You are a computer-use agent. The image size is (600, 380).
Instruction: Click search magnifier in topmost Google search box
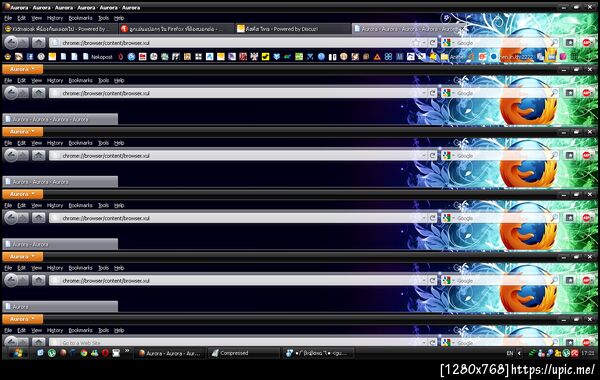click(554, 43)
